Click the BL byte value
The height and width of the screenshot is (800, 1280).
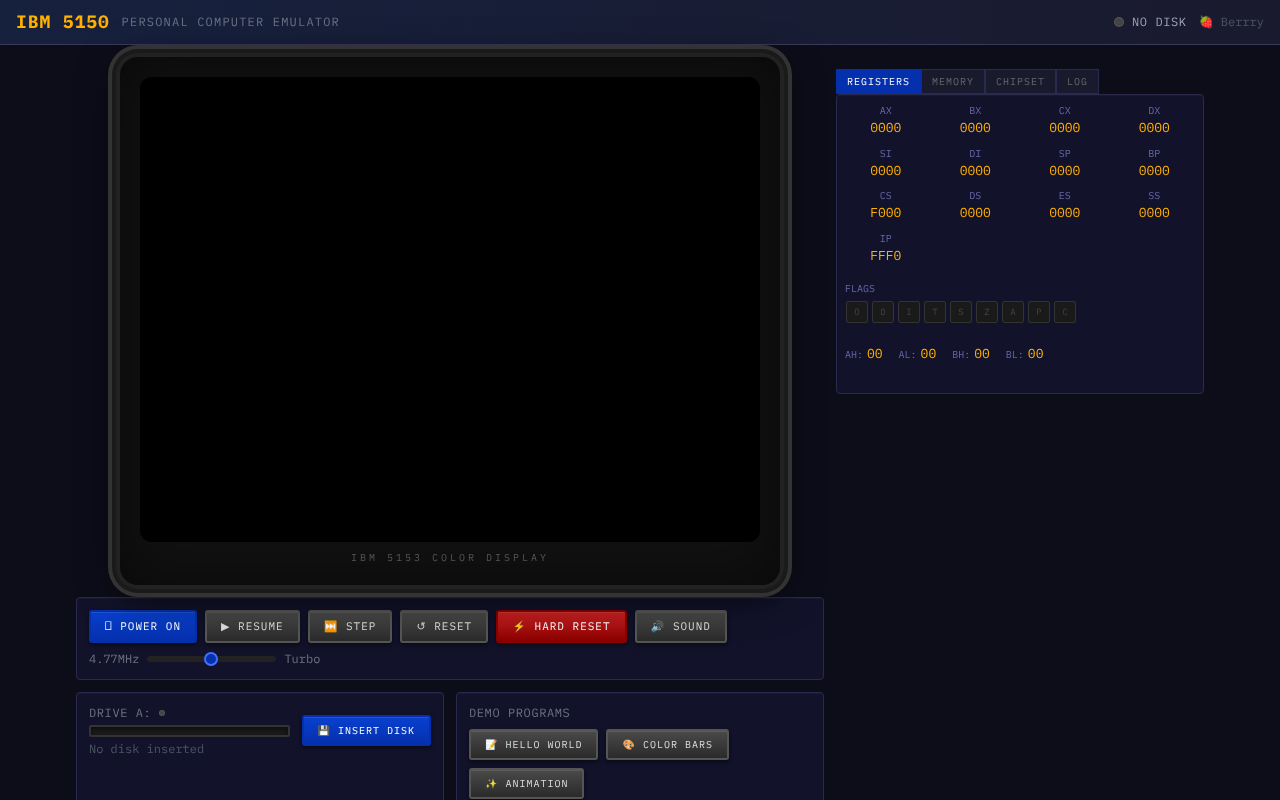point(1036,354)
